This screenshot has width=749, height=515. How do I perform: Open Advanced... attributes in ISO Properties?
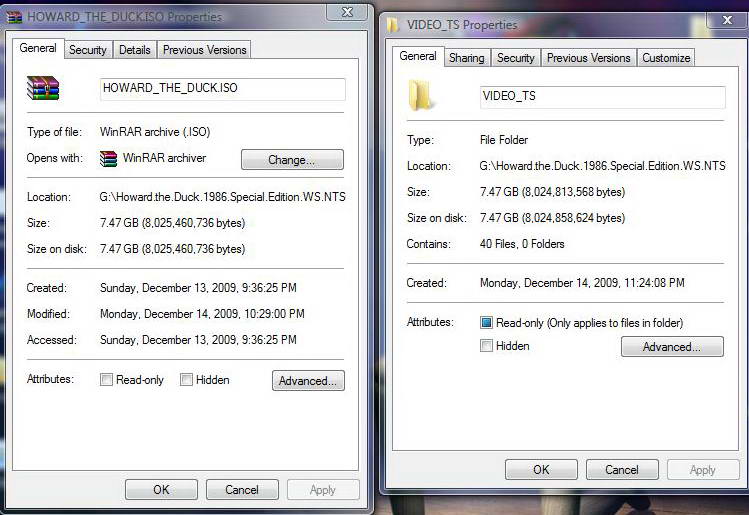(308, 381)
